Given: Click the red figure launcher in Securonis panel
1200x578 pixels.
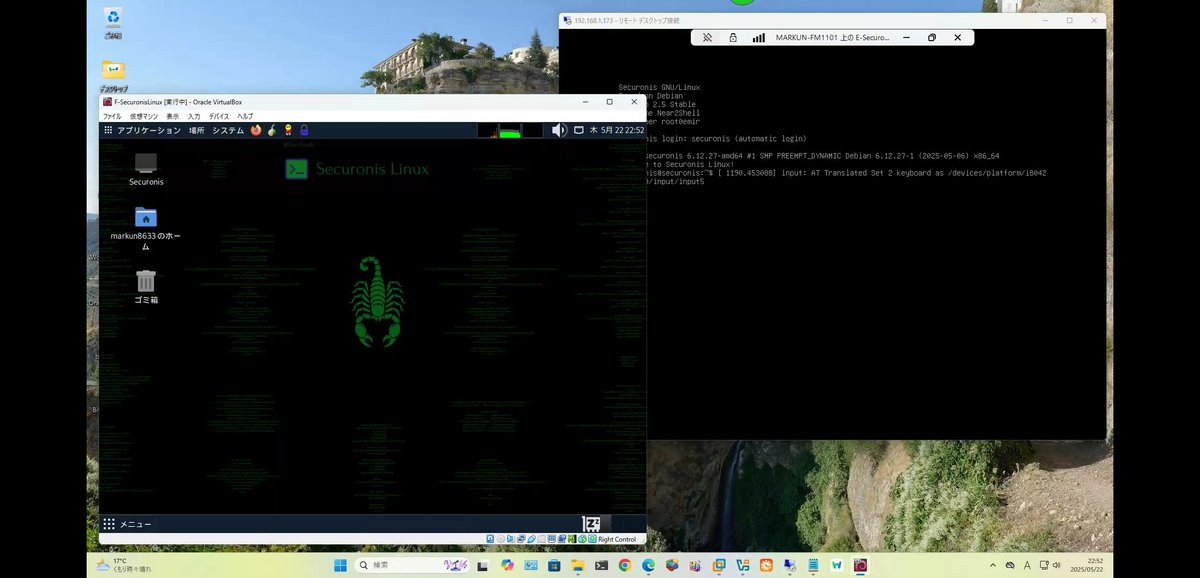Looking at the screenshot, I should (x=288, y=130).
